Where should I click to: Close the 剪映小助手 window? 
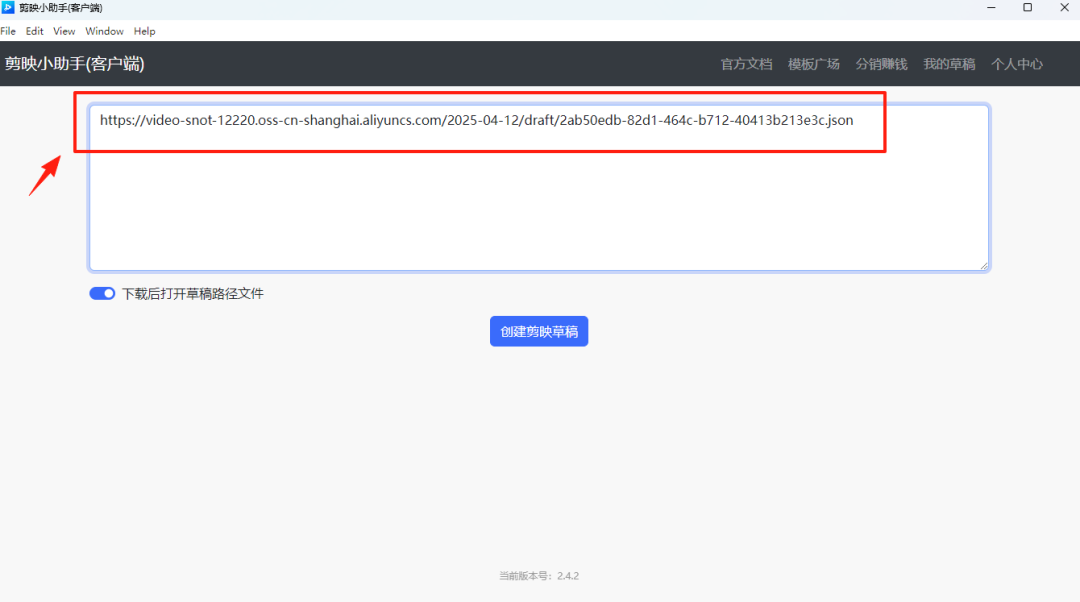1063,8
